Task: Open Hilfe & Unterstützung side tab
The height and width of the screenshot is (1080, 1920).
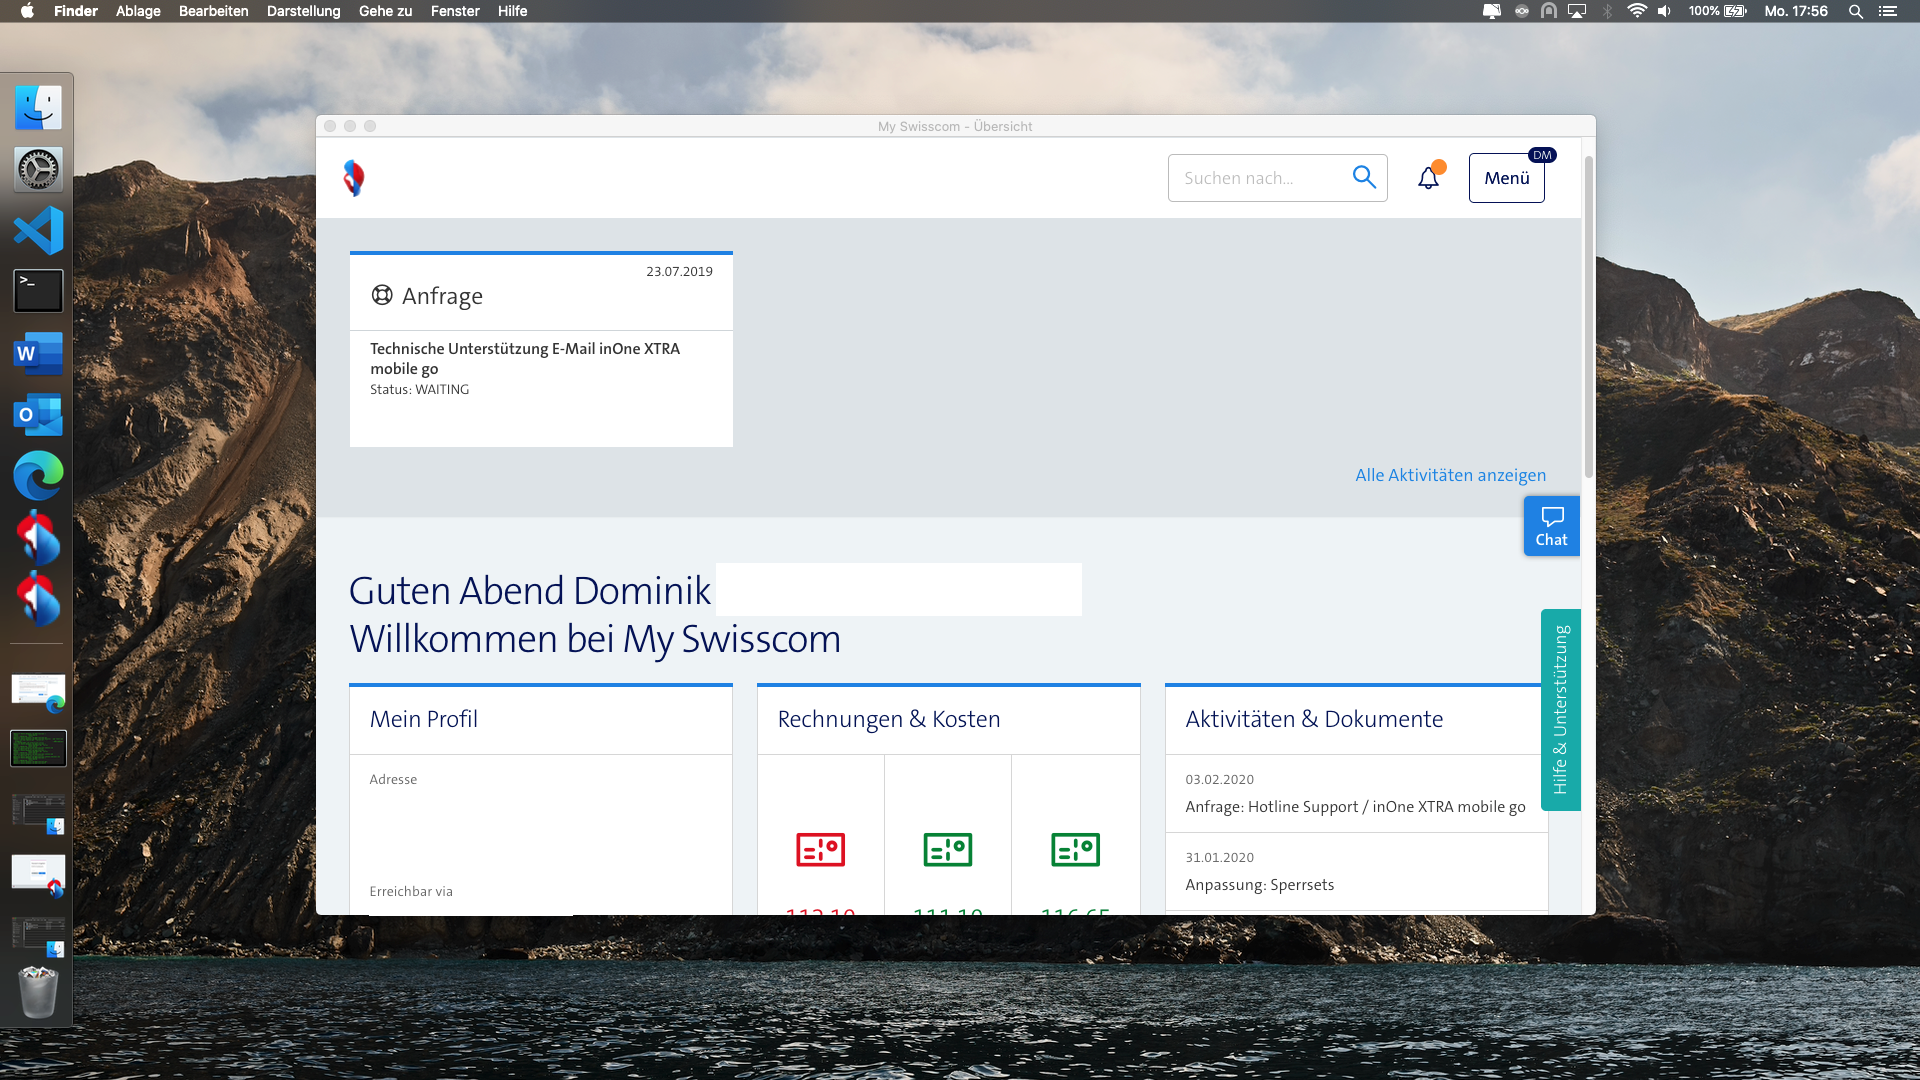Action: coord(1560,710)
